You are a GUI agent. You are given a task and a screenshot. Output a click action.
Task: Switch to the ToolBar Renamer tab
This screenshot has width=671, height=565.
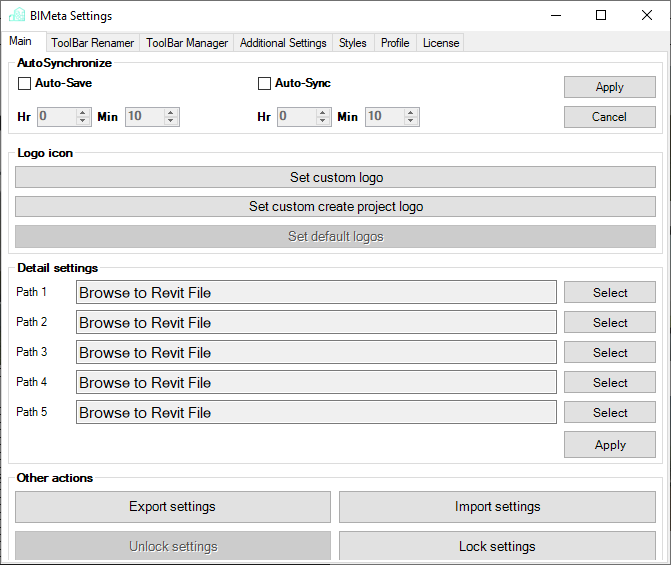tap(92, 43)
